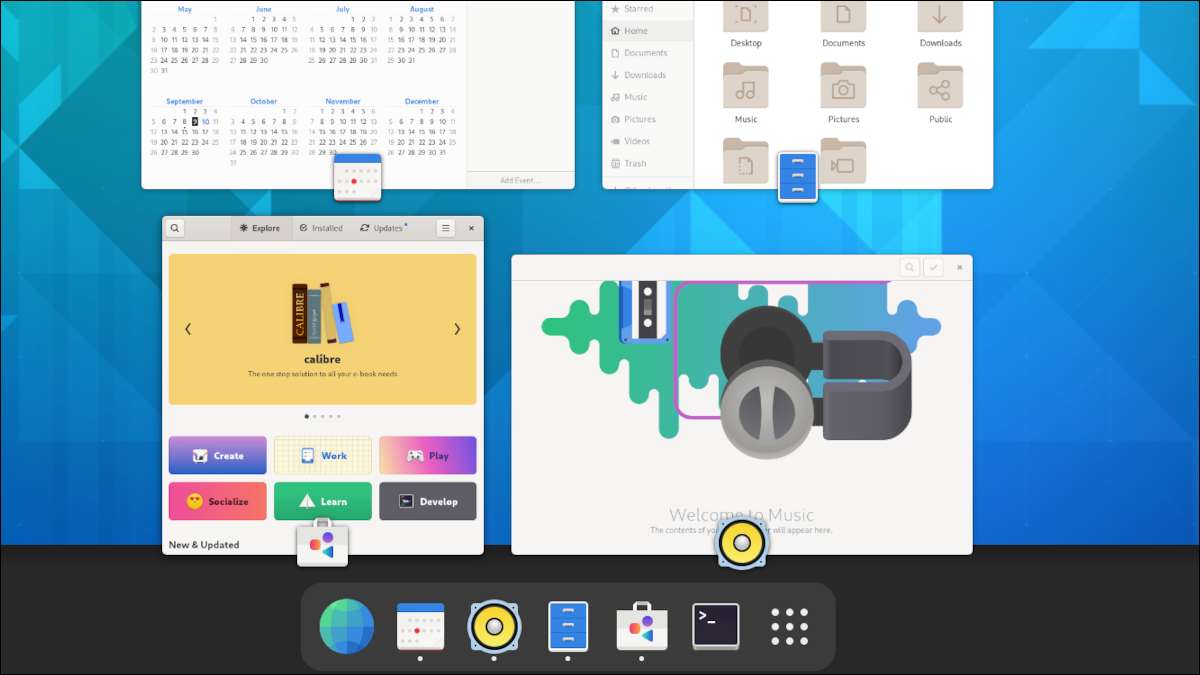Click the Software badge icon on Software window
This screenshot has height=675, width=1200.
tap(323, 543)
